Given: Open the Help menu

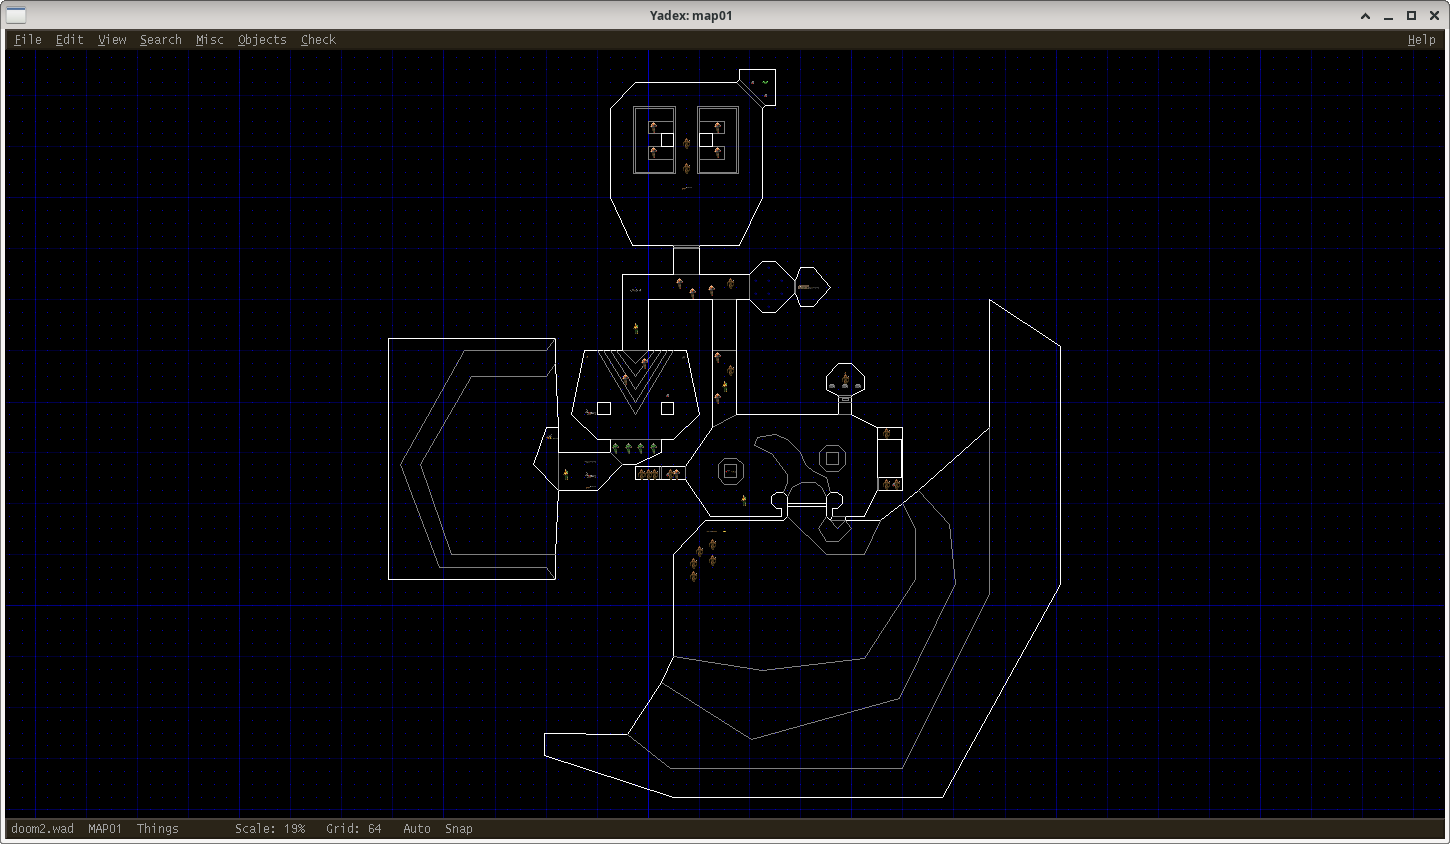Looking at the screenshot, I should [x=1421, y=40].
